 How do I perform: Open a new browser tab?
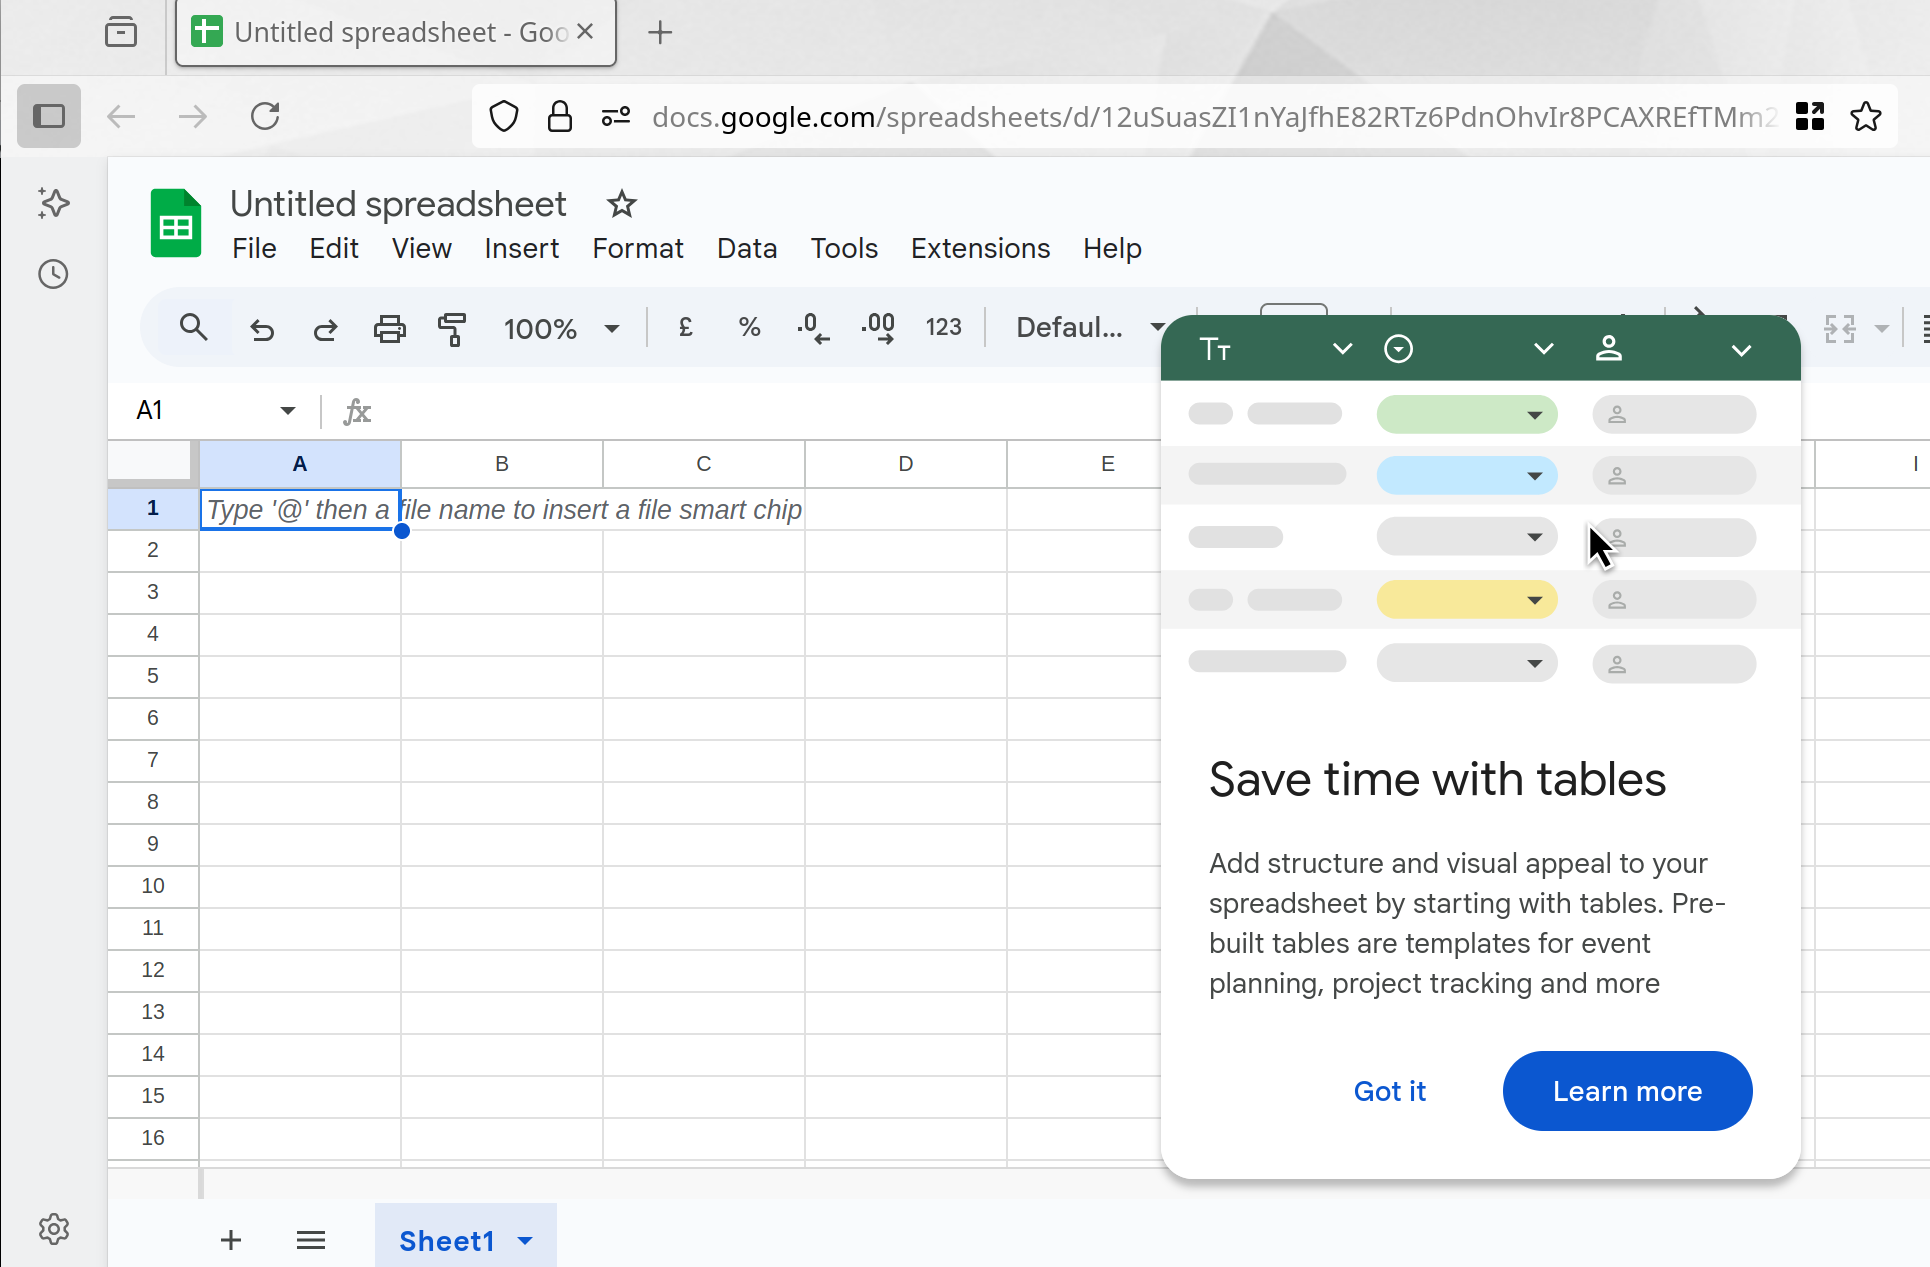click(660, 32)
